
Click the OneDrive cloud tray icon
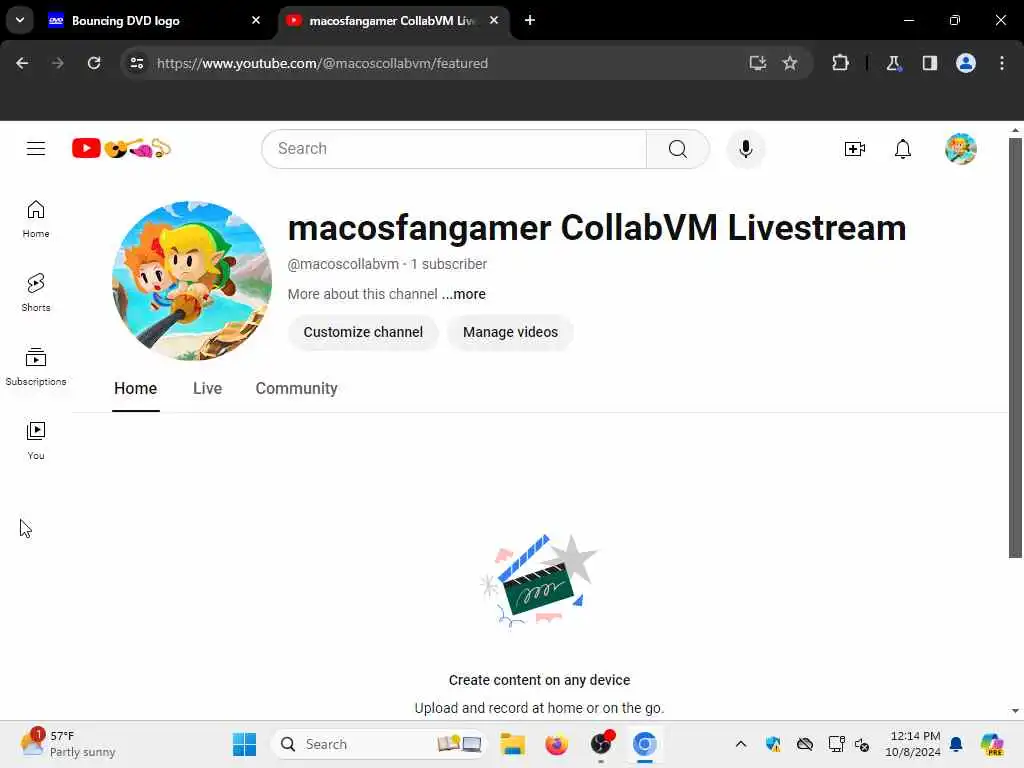coord(805,744)
